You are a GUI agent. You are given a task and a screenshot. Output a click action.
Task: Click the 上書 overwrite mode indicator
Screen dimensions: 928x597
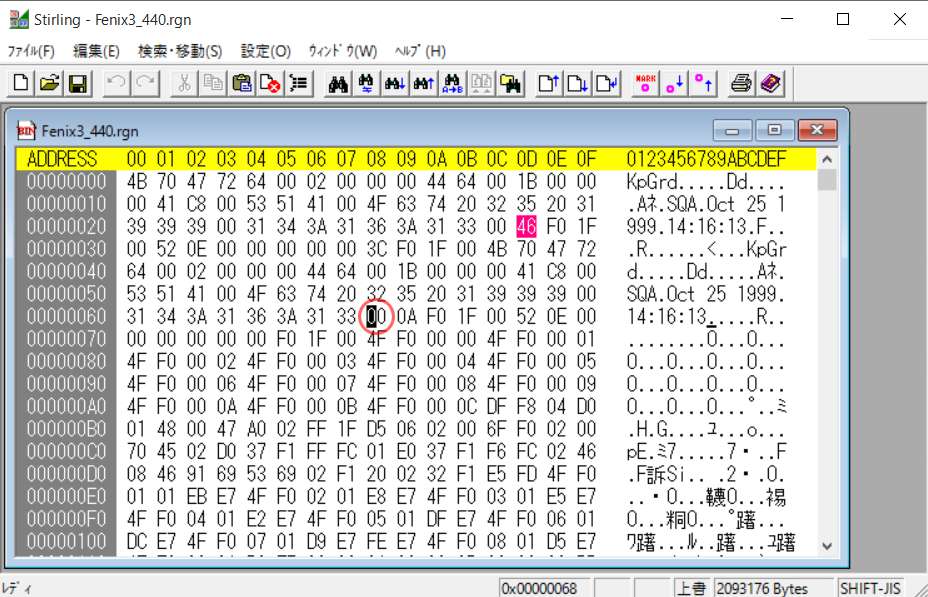click(x=691, y=588)
